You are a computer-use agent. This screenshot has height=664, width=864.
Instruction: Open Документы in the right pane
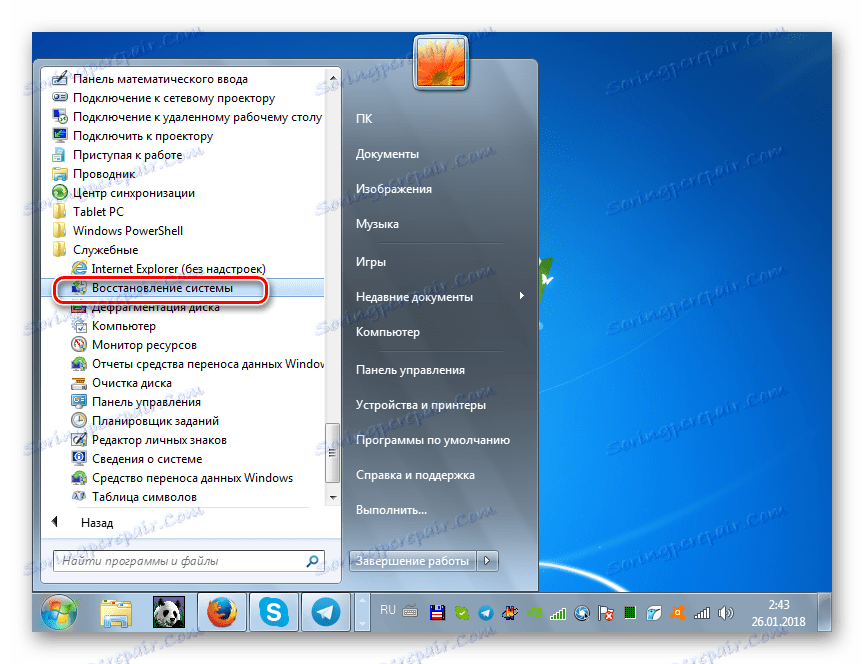[387, 154]
